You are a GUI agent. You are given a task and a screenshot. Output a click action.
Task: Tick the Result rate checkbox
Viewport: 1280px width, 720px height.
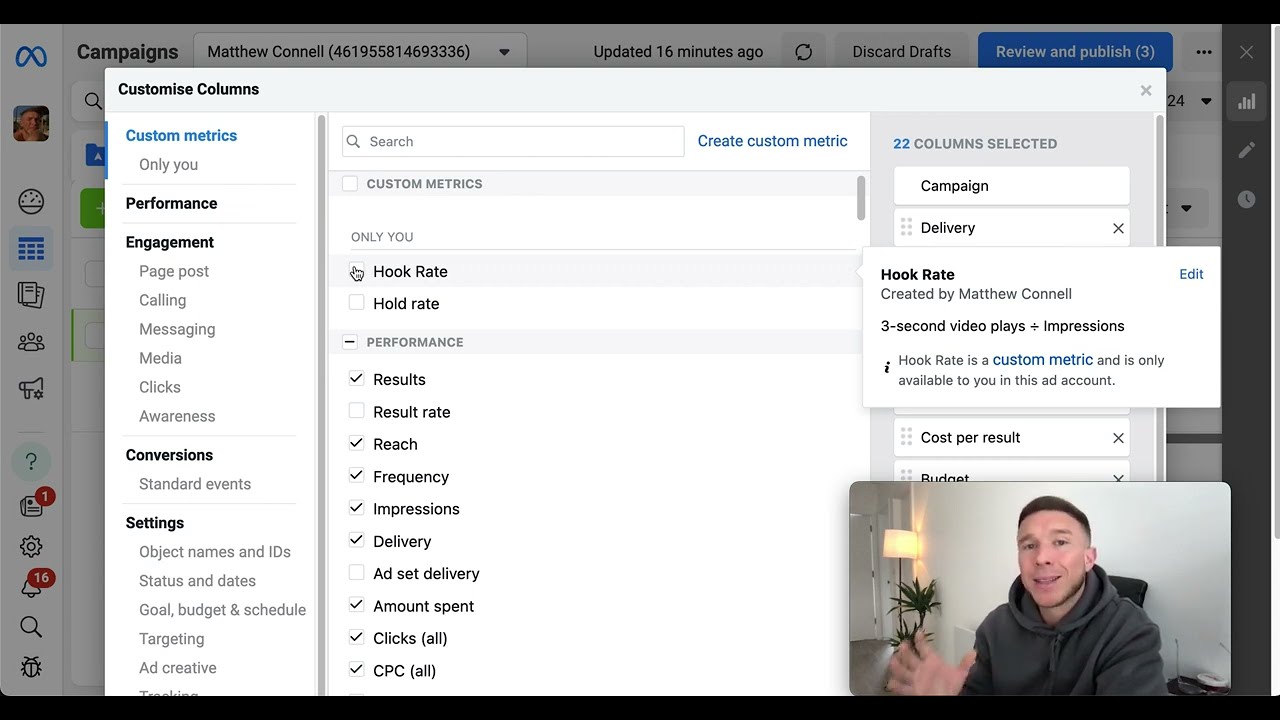[x=356, y=411]
